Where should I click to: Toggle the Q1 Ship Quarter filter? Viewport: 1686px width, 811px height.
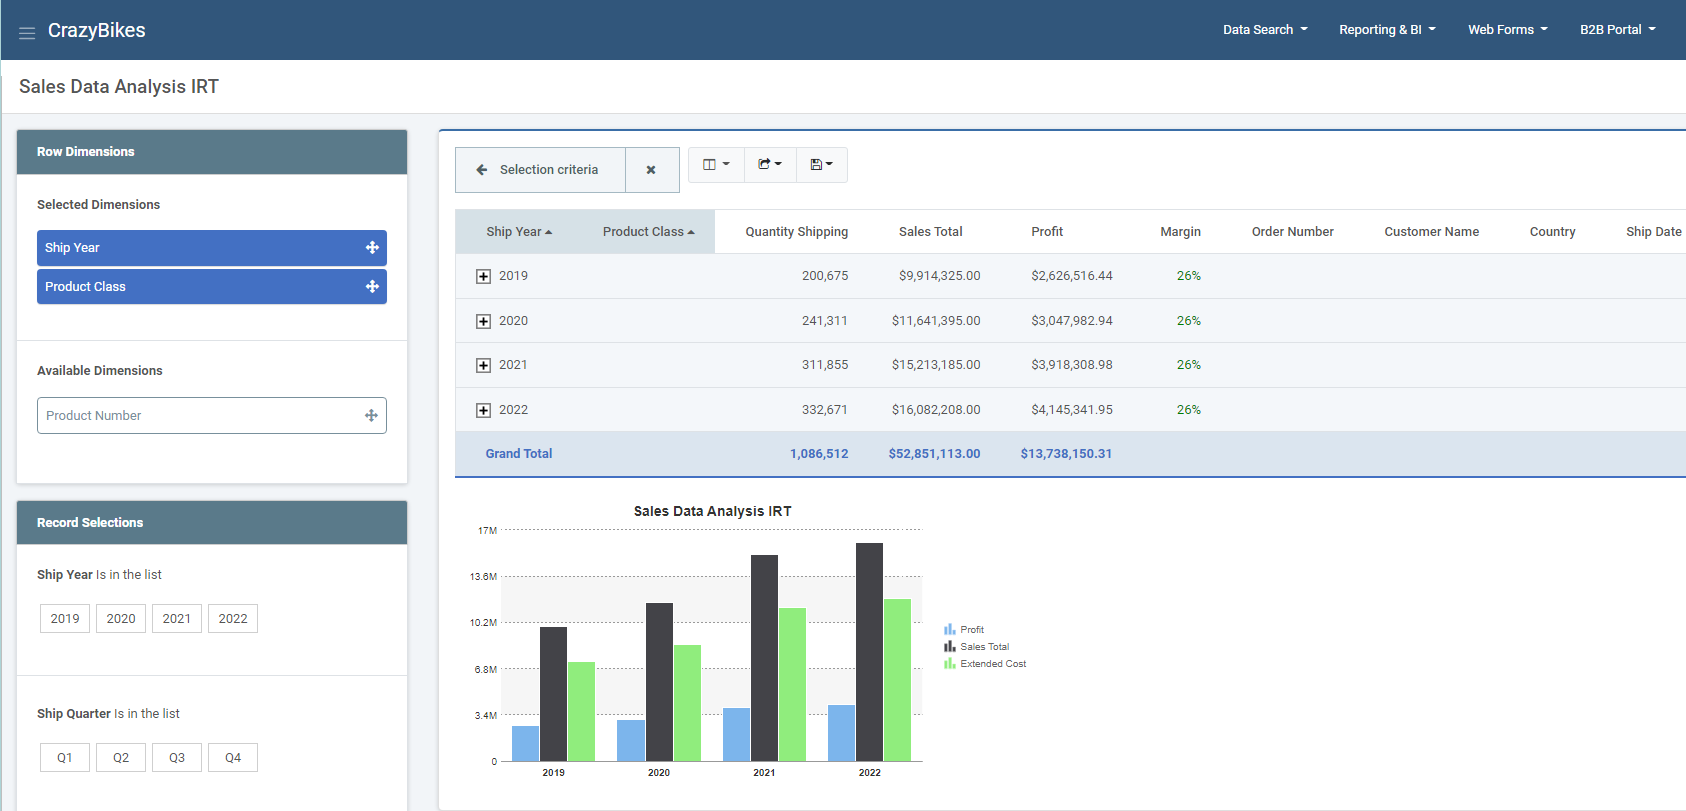65,758
